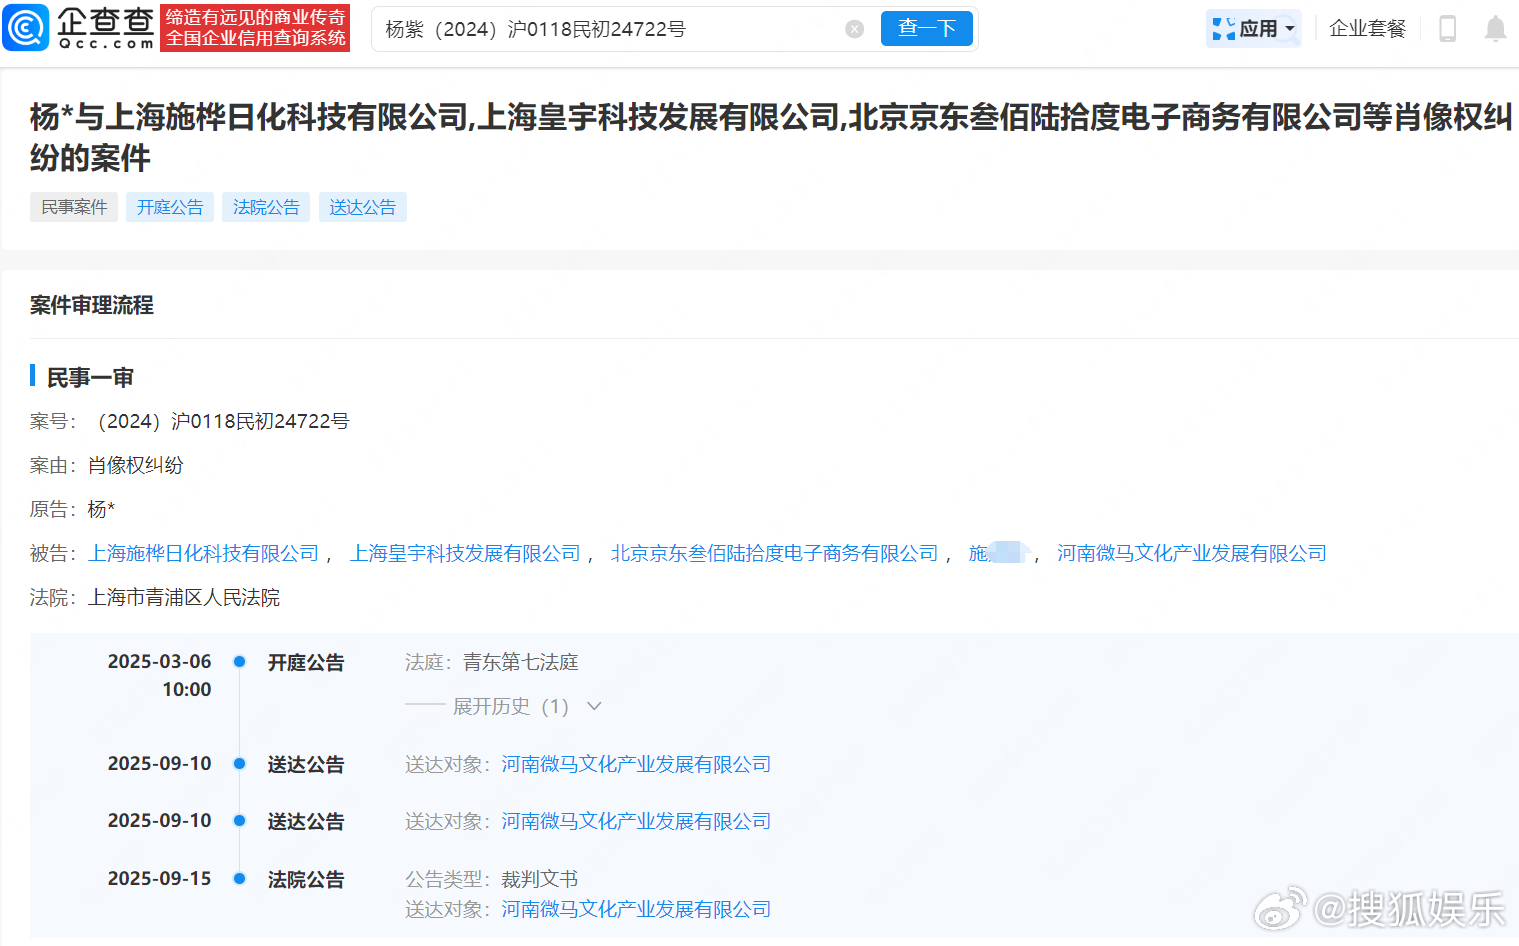Screen dimensions: 1519x946
Task: Open 河南微马 link in first 送达公告 row
Action: click(636, 764)
